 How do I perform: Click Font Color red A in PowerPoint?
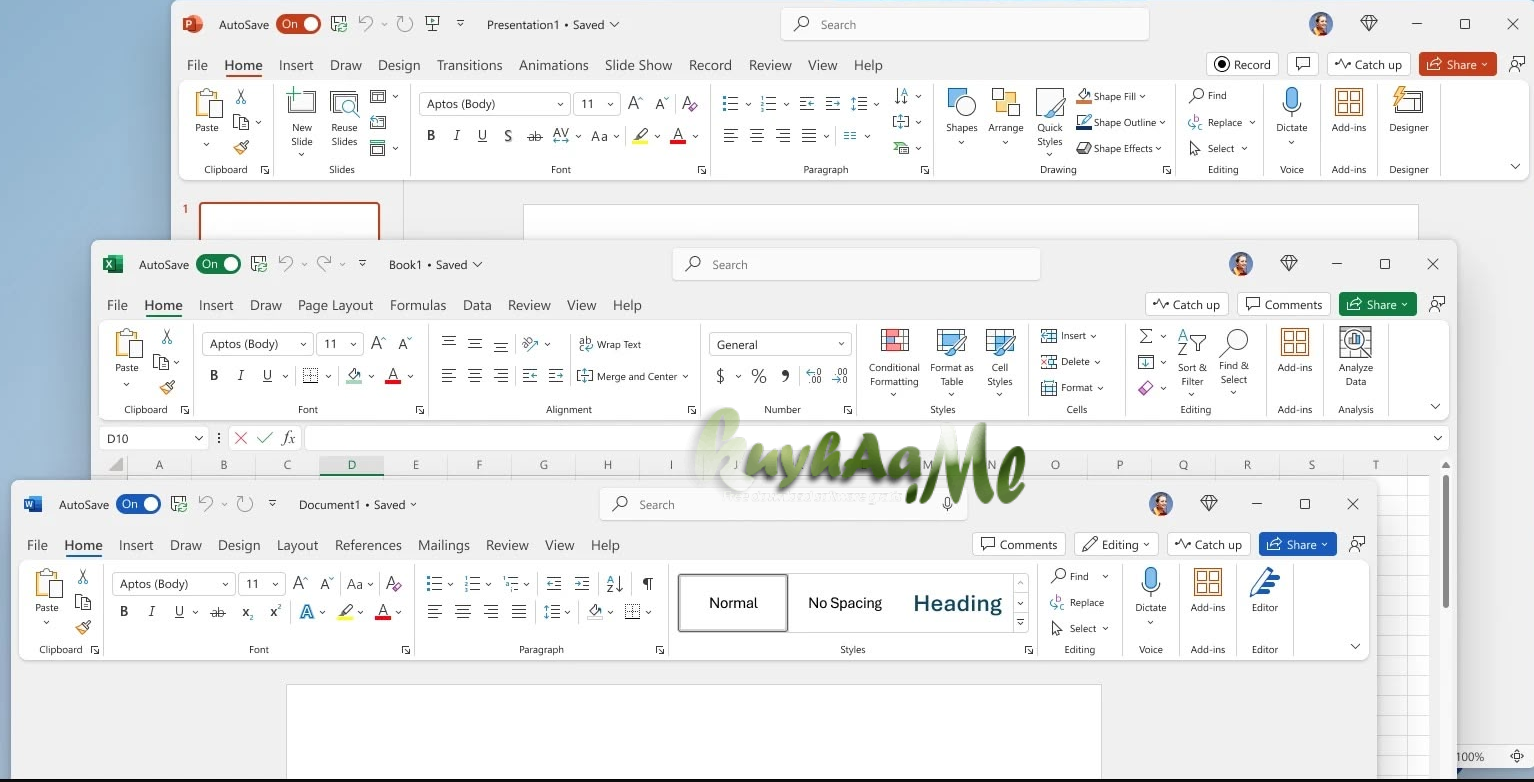[x=678, y=136]
